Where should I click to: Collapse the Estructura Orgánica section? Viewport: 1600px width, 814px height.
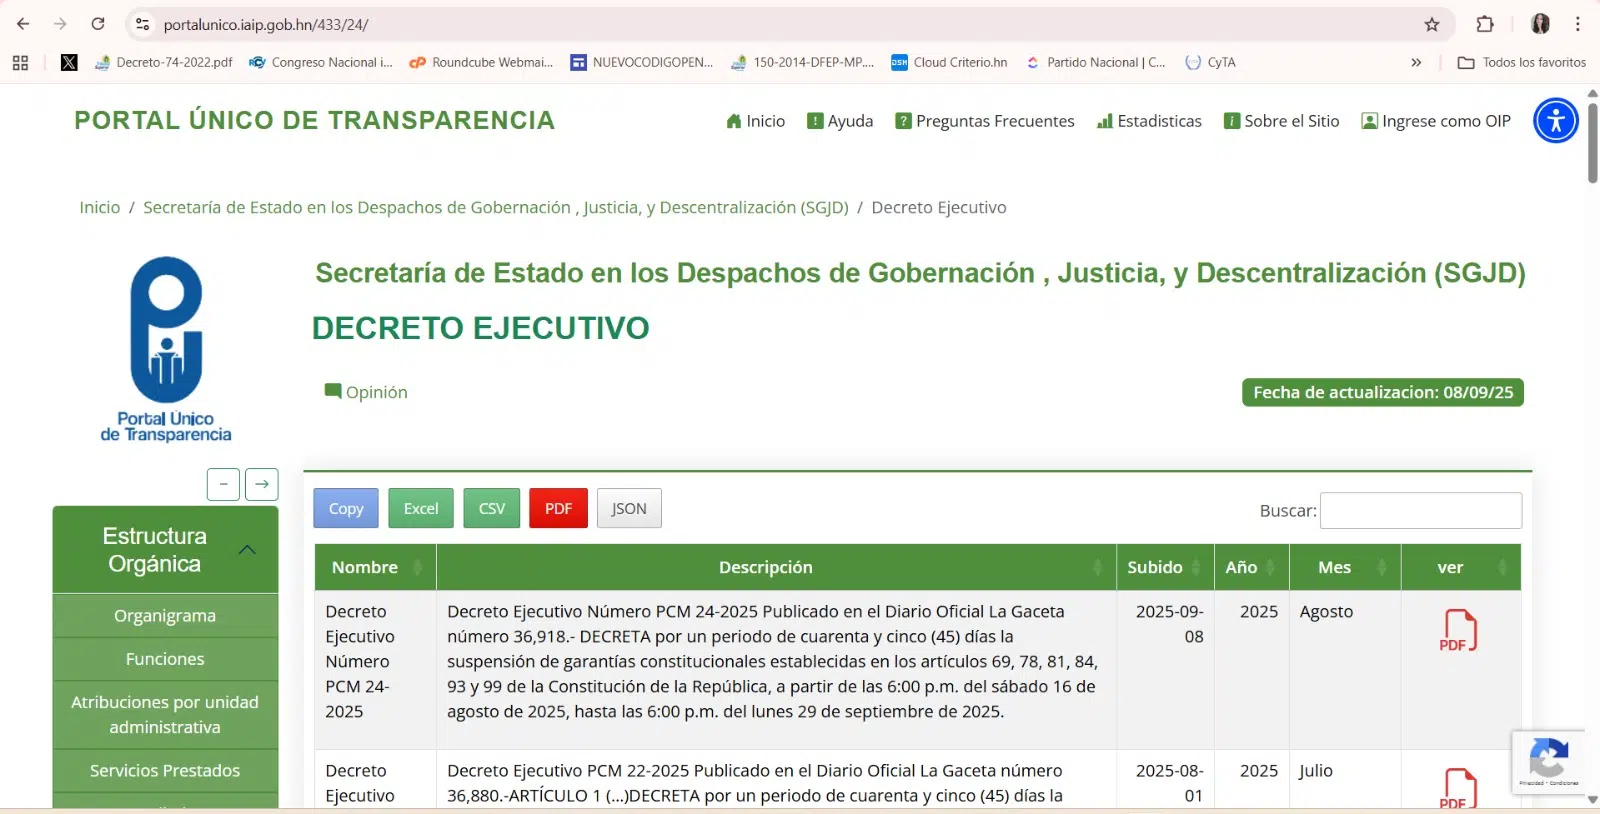pos(247,550)
